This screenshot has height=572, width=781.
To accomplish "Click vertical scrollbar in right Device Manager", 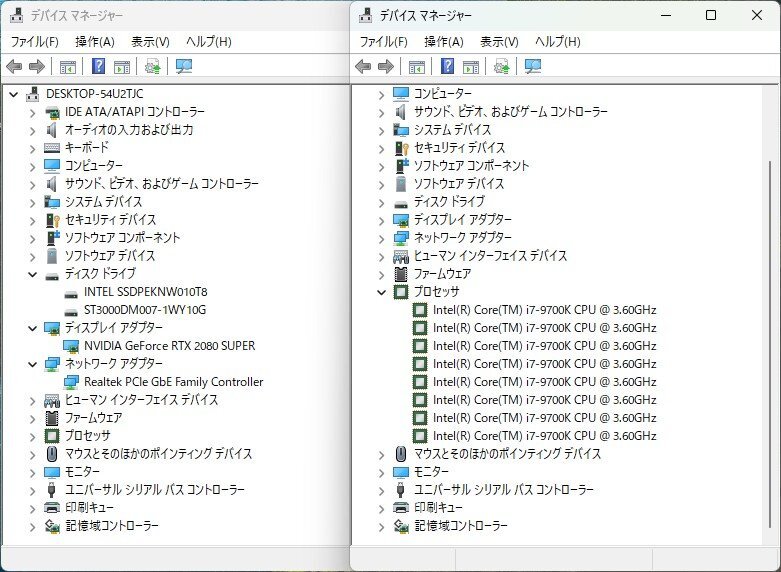I will [x=770, y=344].
